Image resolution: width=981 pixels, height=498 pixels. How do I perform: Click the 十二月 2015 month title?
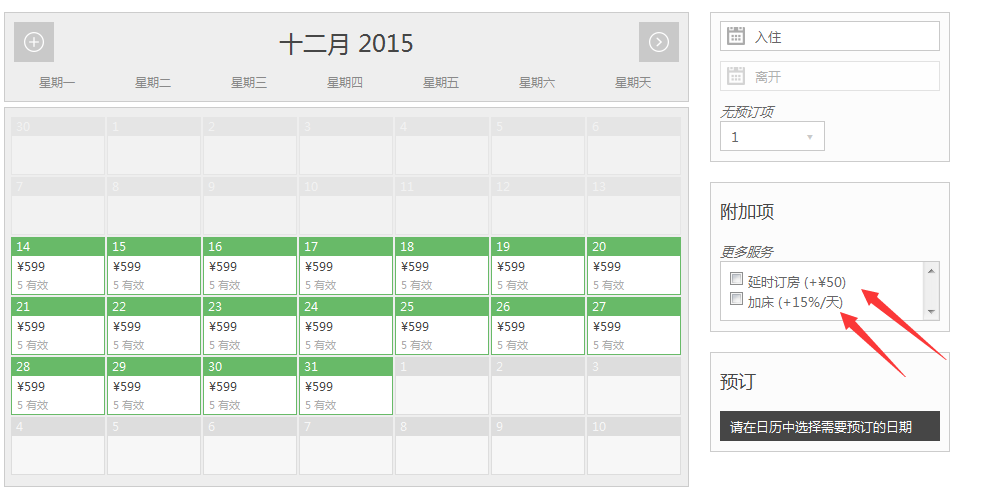(346, 44)
